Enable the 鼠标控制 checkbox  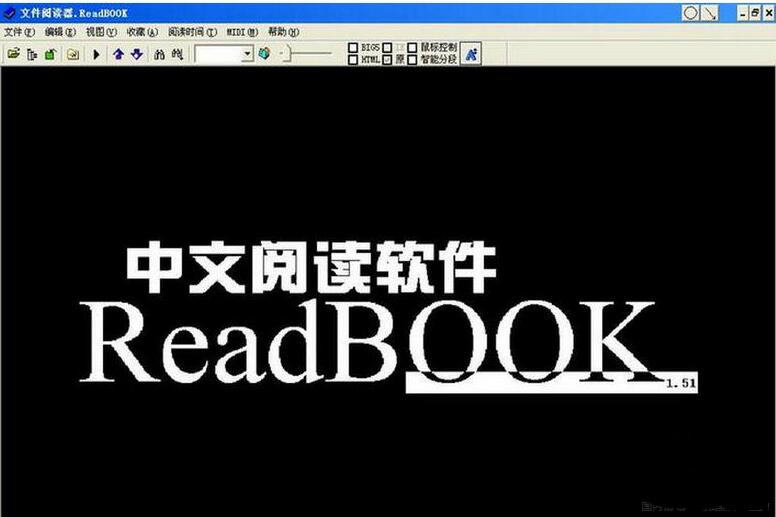[x=412, y=47]
